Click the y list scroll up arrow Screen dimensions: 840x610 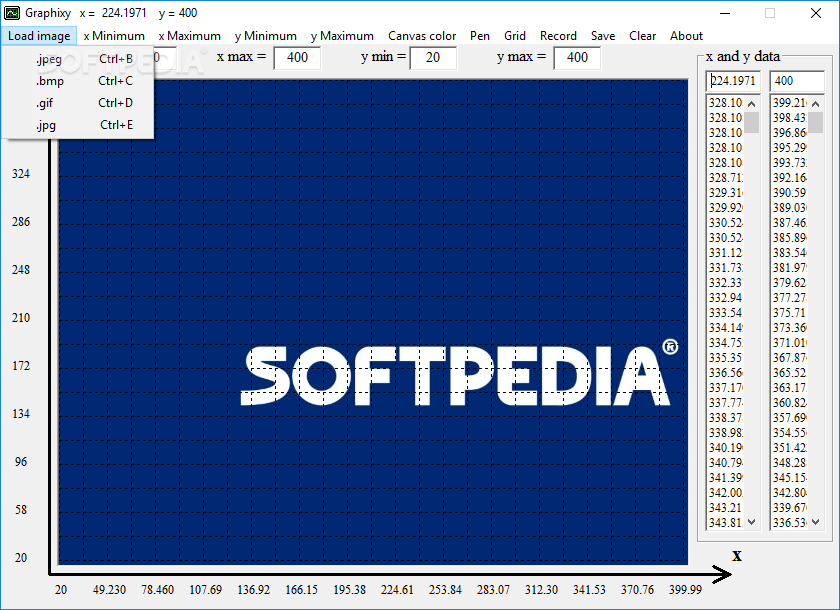point(816,104)
